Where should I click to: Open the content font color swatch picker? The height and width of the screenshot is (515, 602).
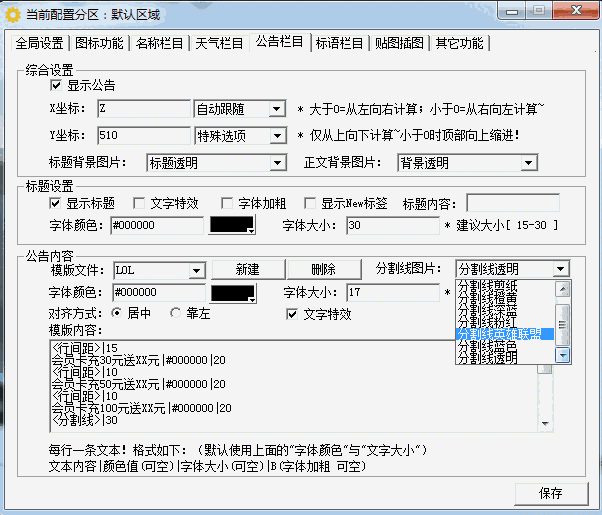(x=233, y=293)
